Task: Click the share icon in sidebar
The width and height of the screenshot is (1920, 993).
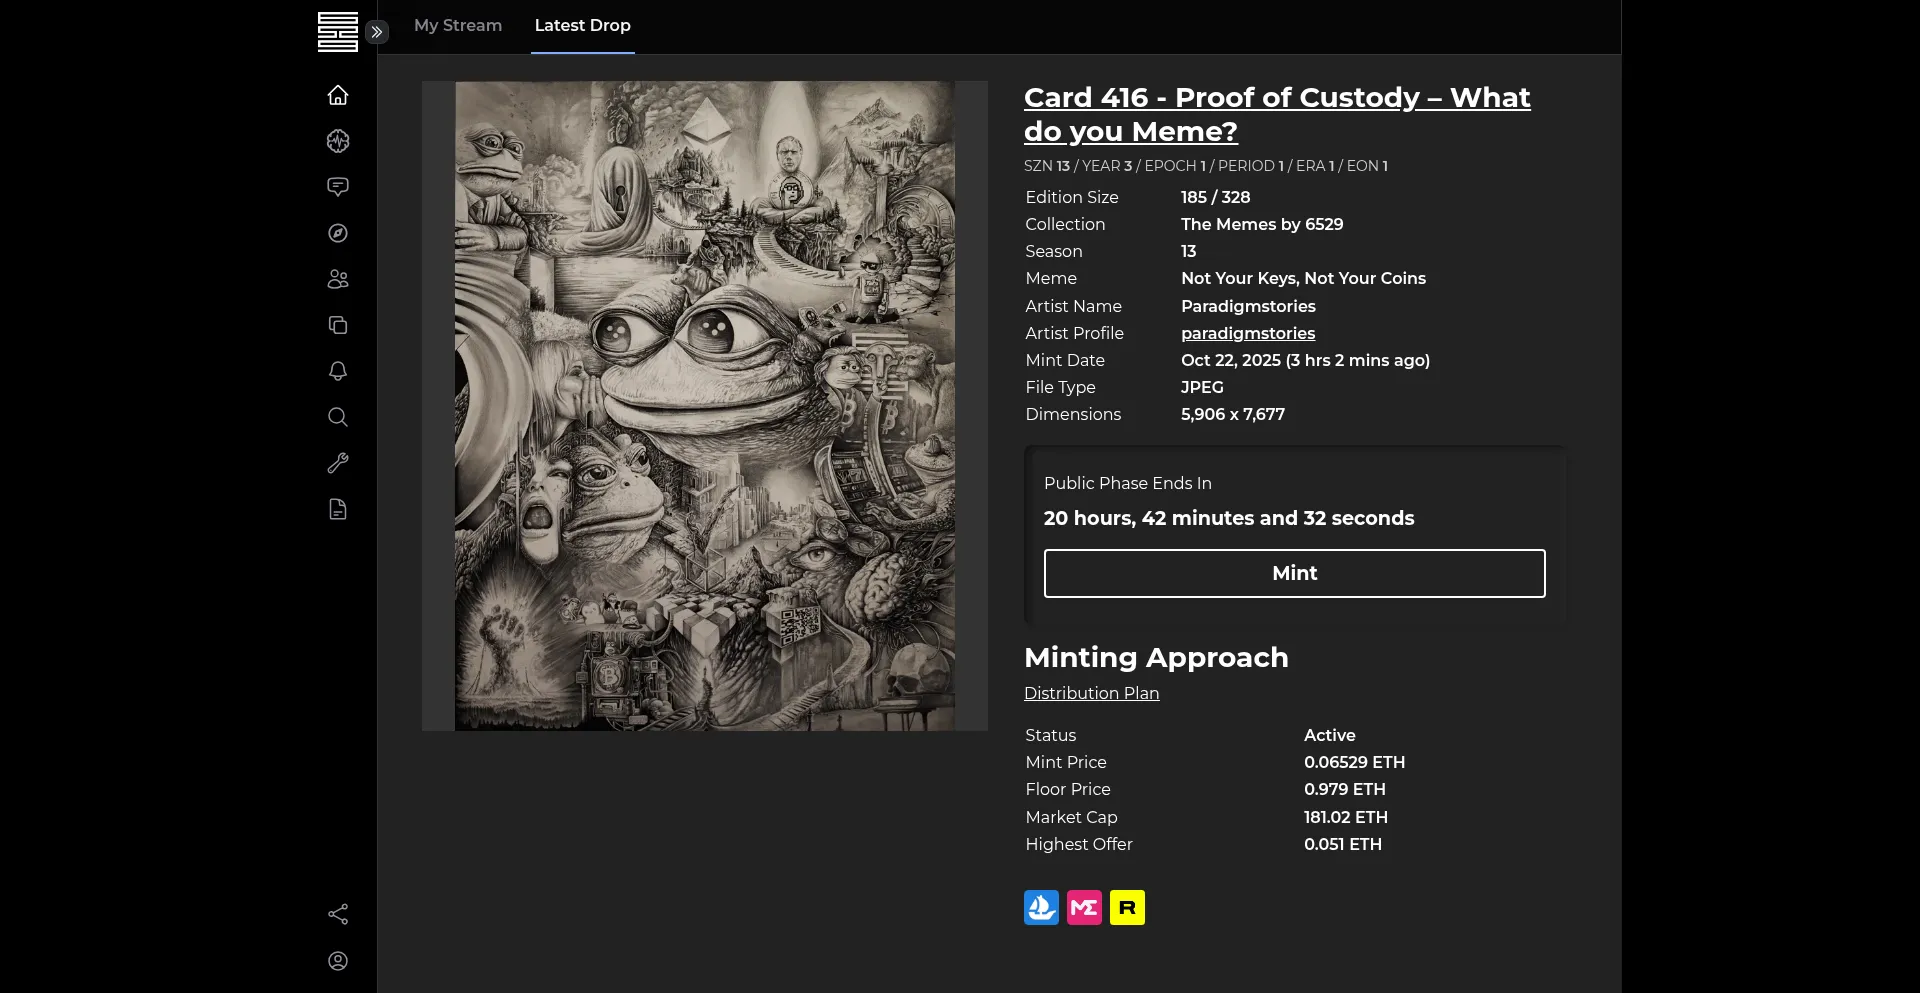Action: pyautogui.click(x=338, y=914)
